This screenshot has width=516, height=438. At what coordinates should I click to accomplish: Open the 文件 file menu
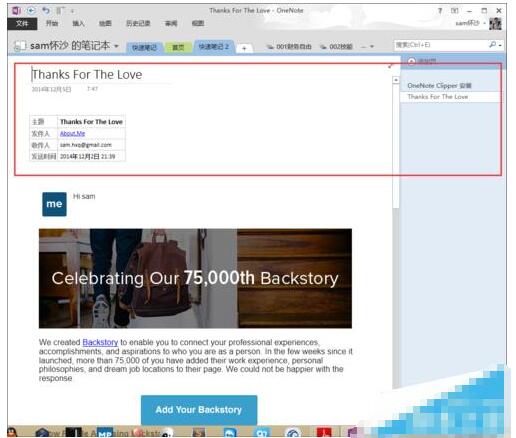(x=22, y=23)
